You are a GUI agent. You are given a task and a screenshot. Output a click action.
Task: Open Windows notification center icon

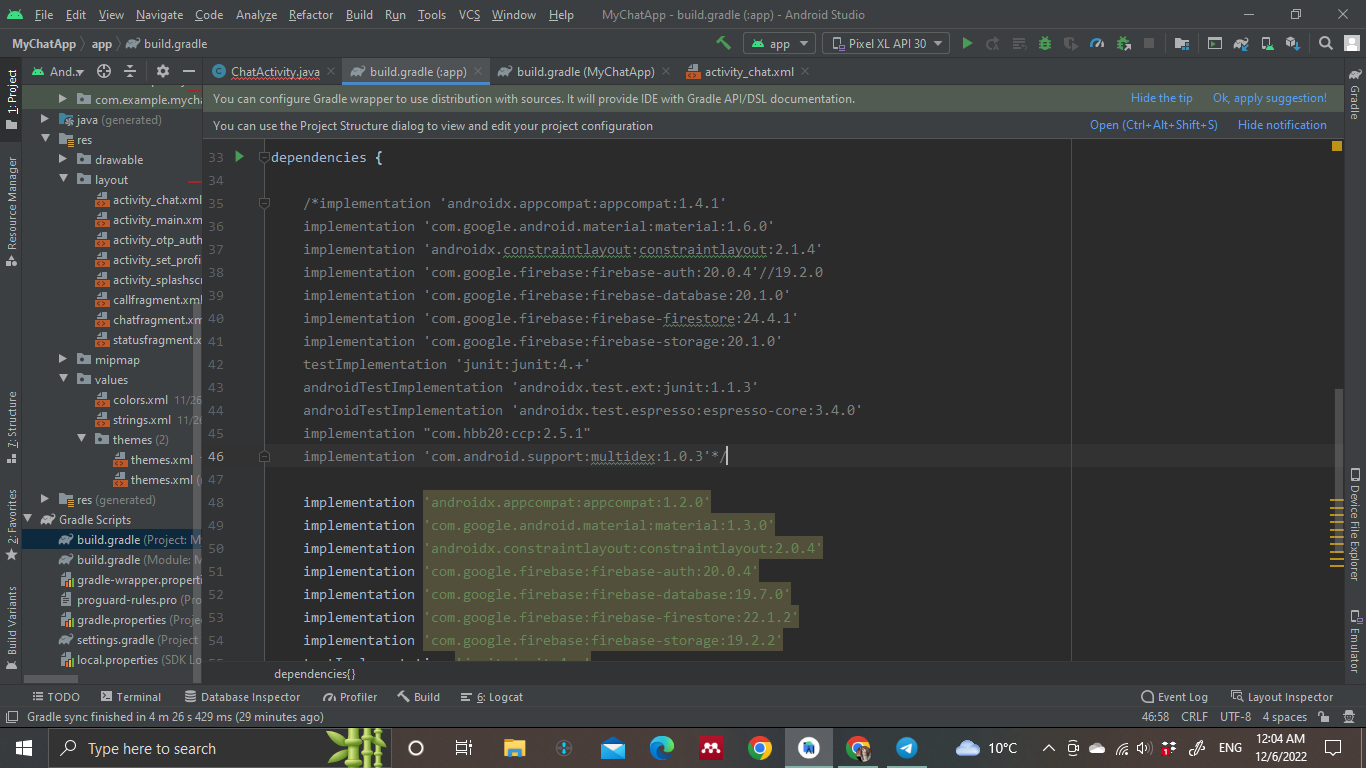pos(1332,747)
